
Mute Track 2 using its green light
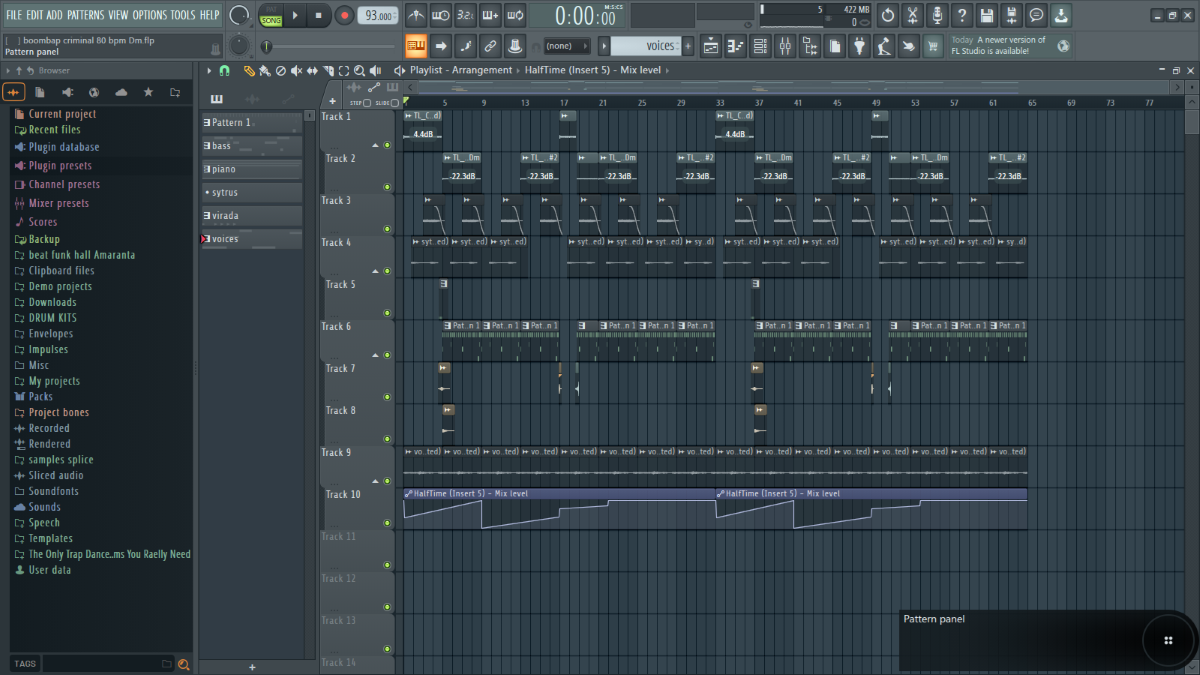tap(387, 187)
